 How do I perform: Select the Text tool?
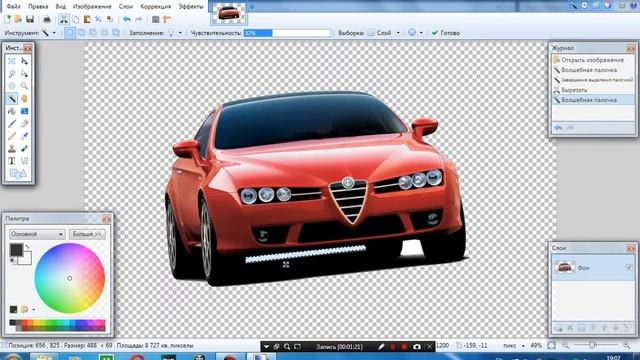click(x=12, y=161)
